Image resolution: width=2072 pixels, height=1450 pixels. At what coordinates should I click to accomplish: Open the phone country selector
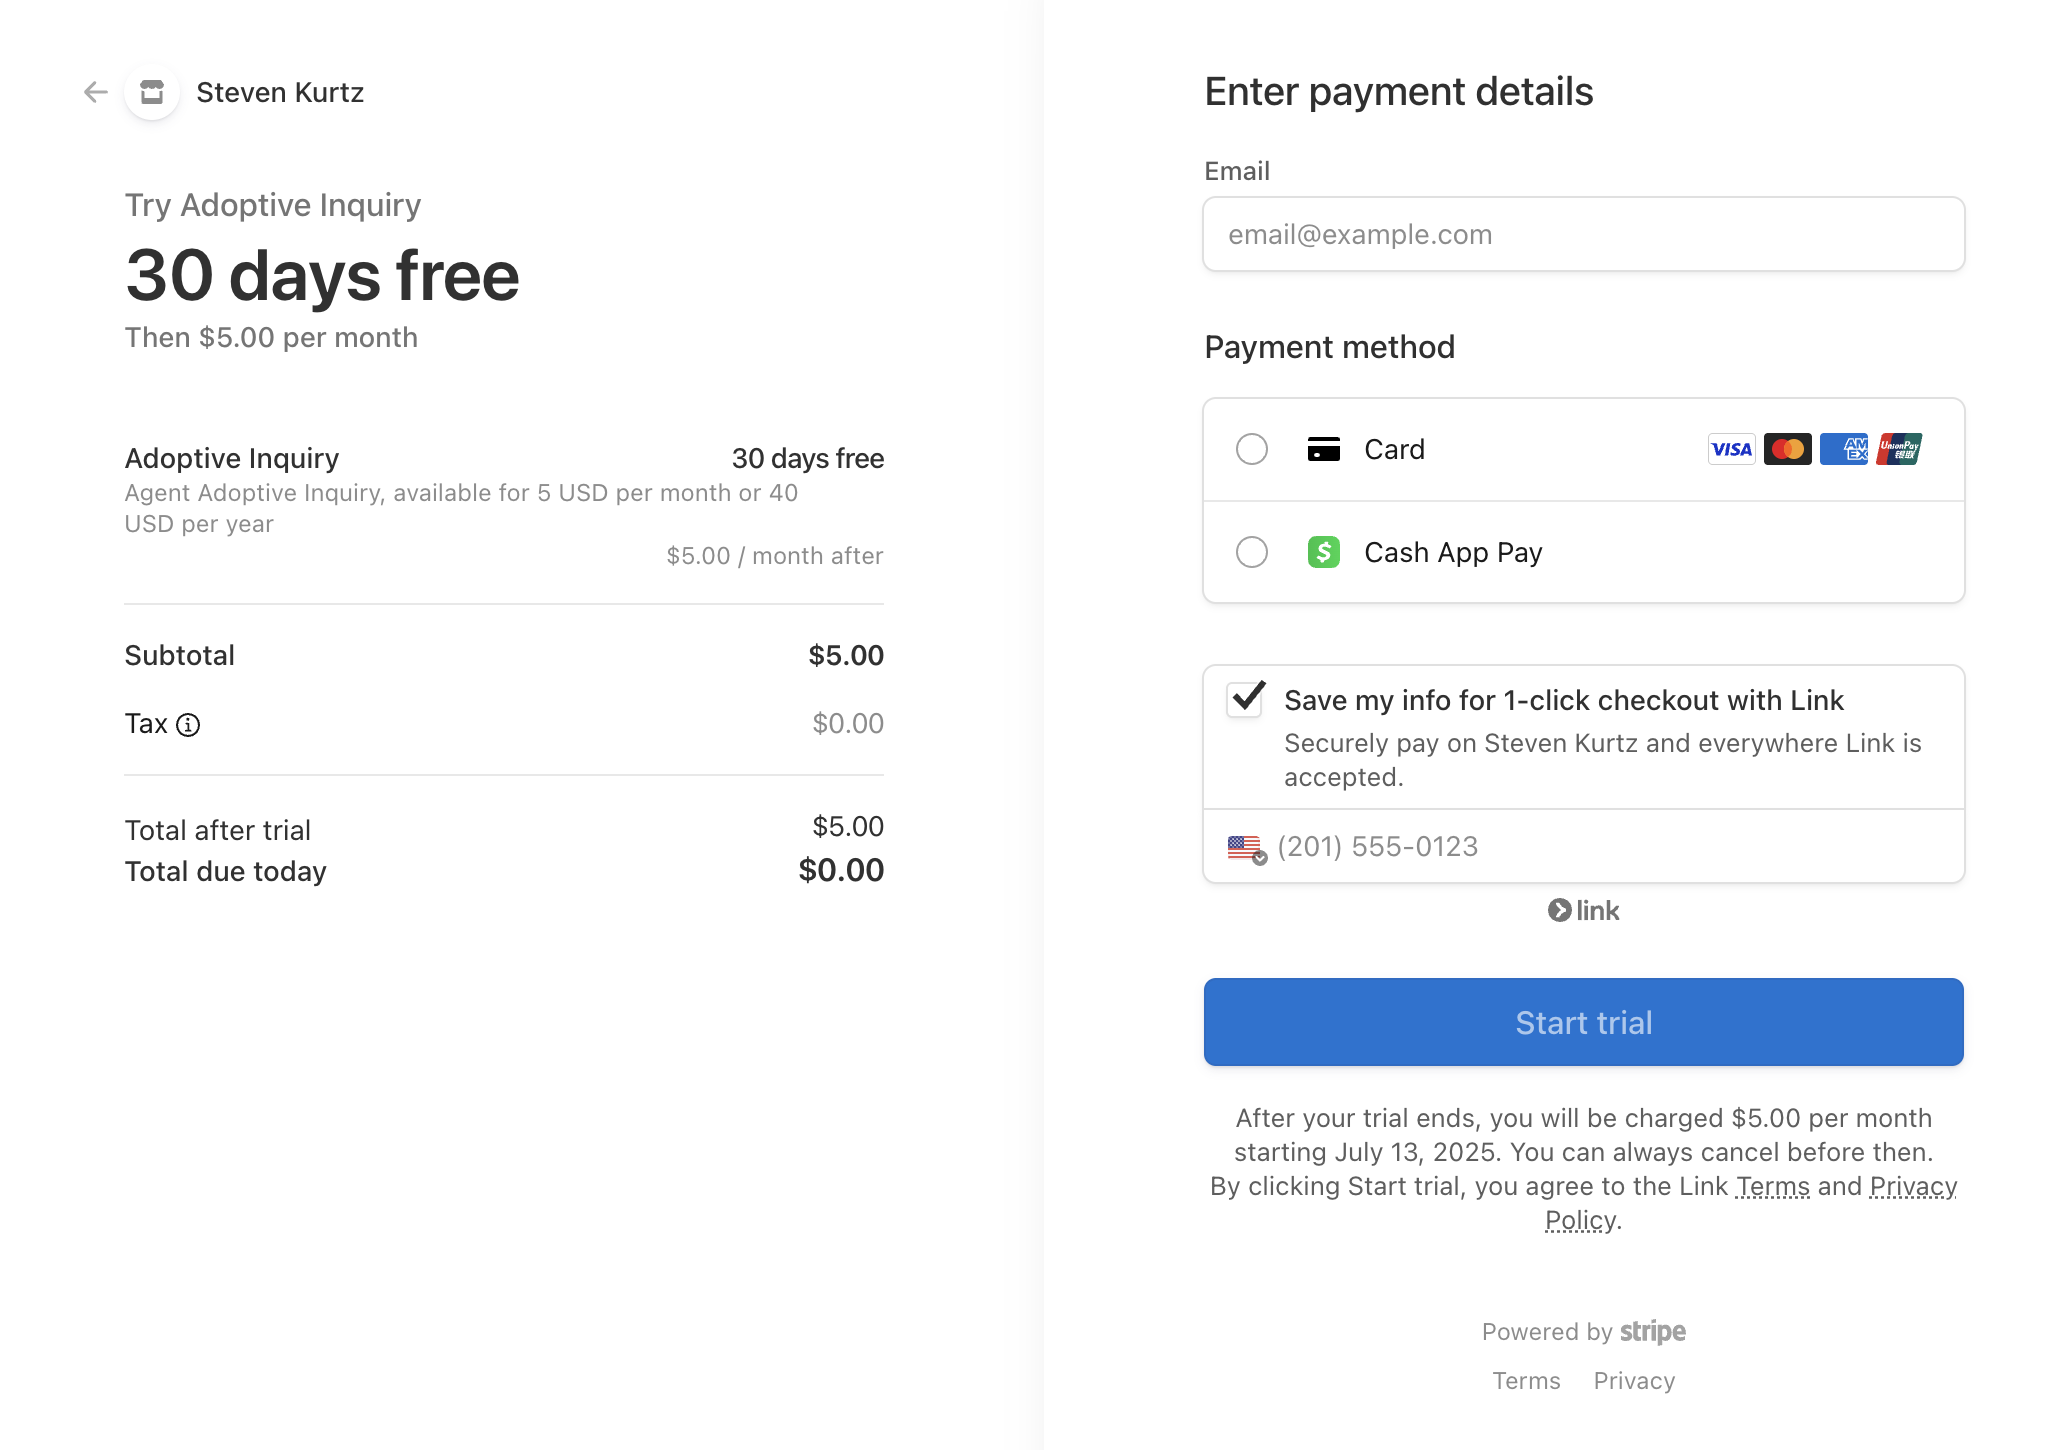(1245, 847)
